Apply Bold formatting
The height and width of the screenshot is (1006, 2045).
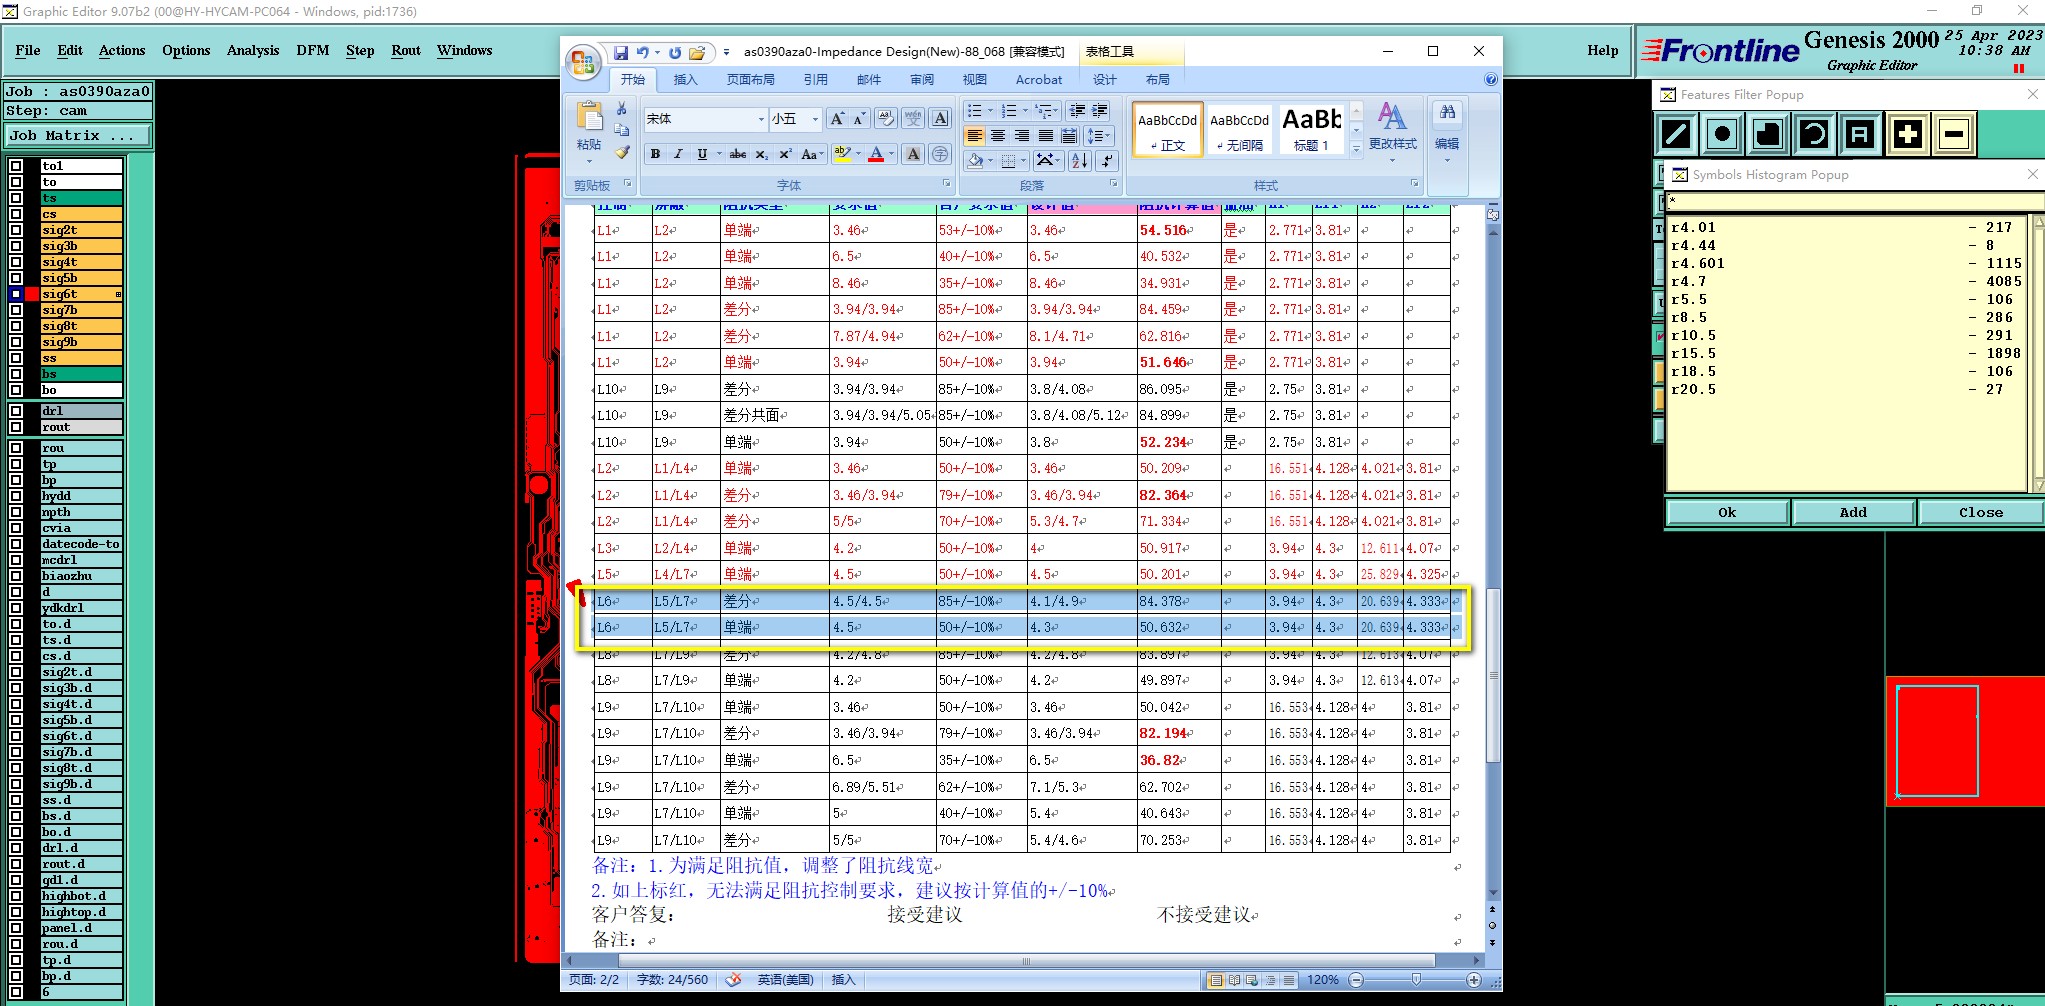coord(655,154)
